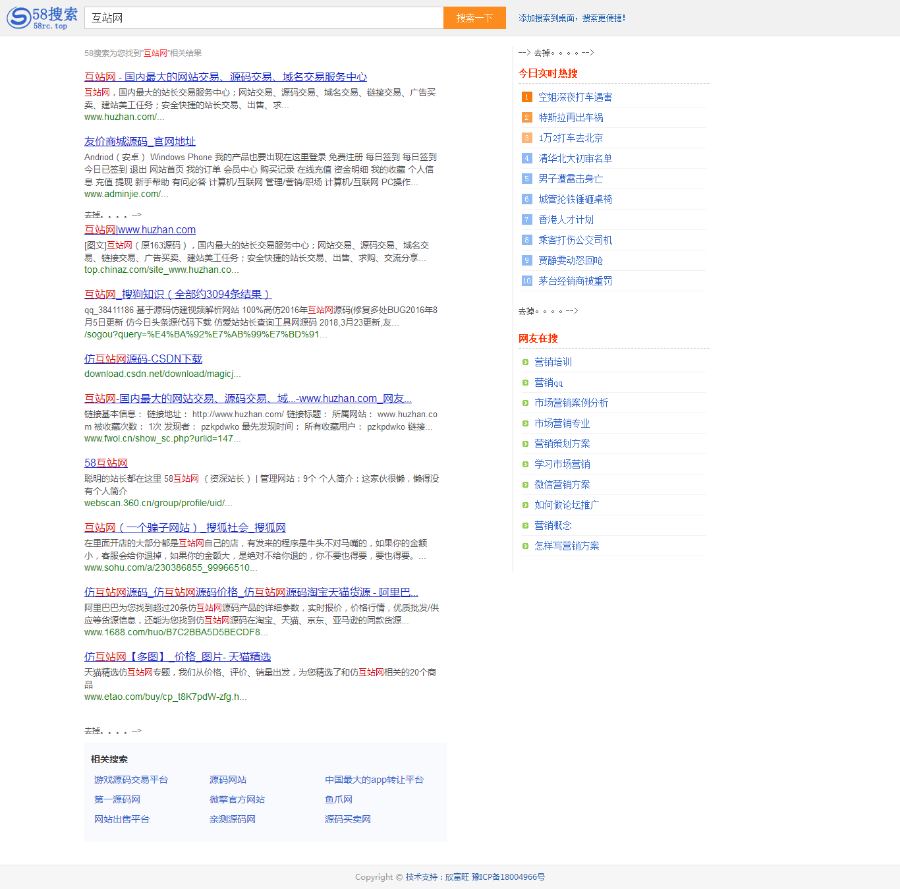Click the green URL www.sohu.com/a/230386855_99966510...
Viewport: 900px width, 889px height.
[x=170, y=568]
